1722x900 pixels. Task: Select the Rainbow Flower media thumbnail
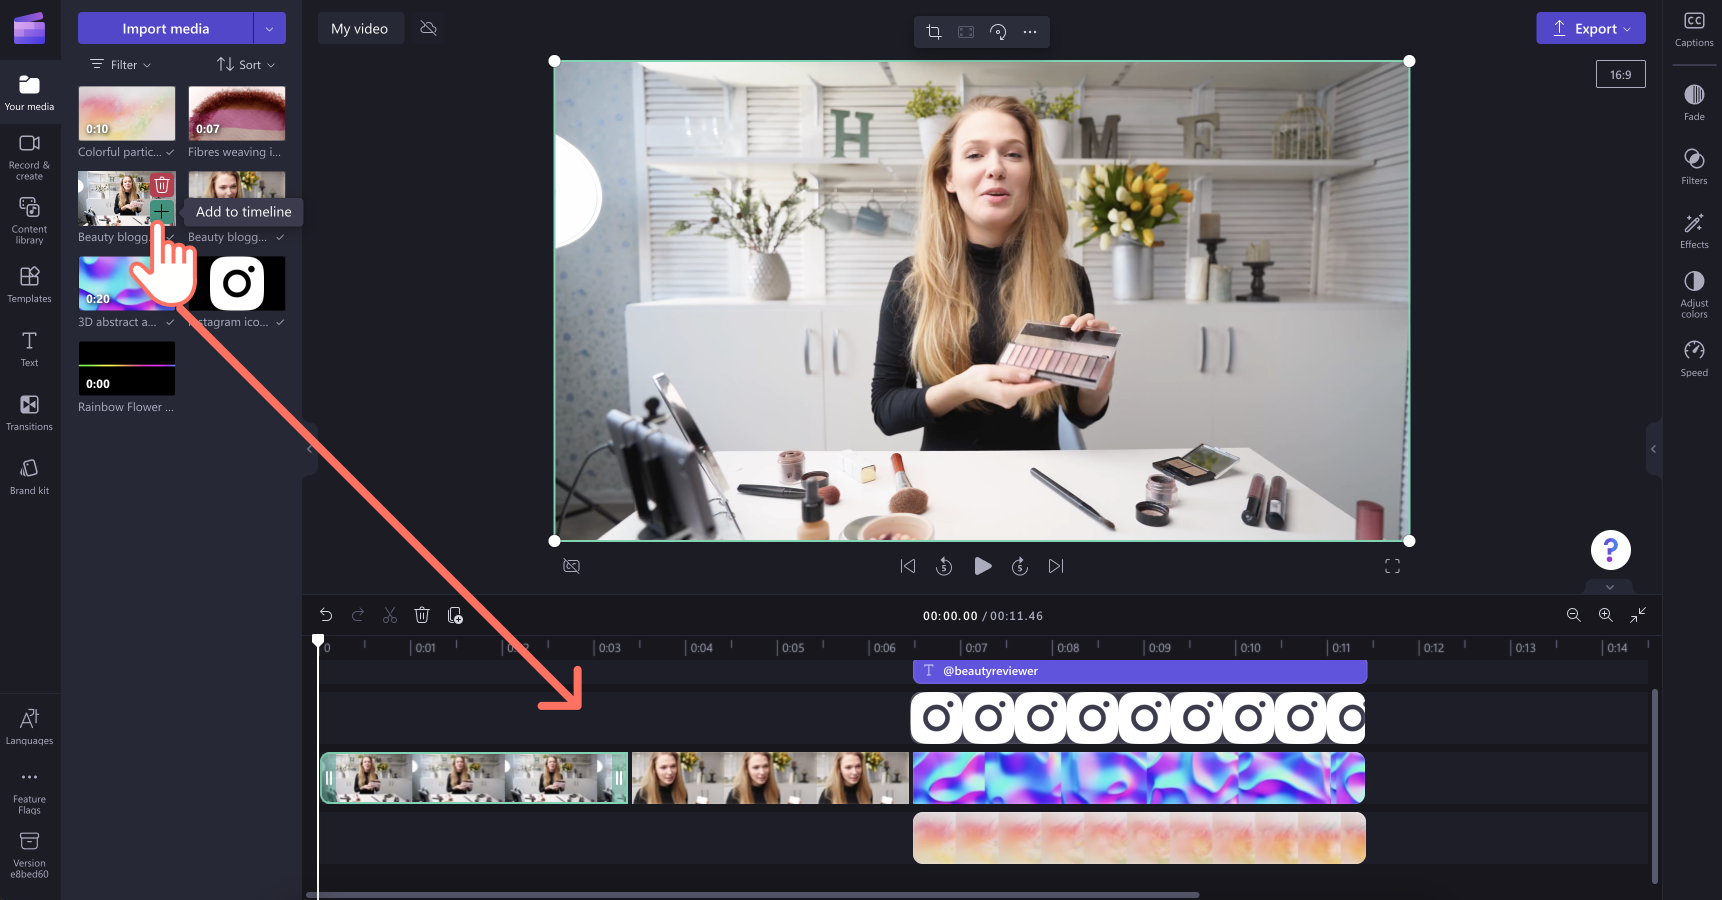pyautogui.click(x=127, y=368)
